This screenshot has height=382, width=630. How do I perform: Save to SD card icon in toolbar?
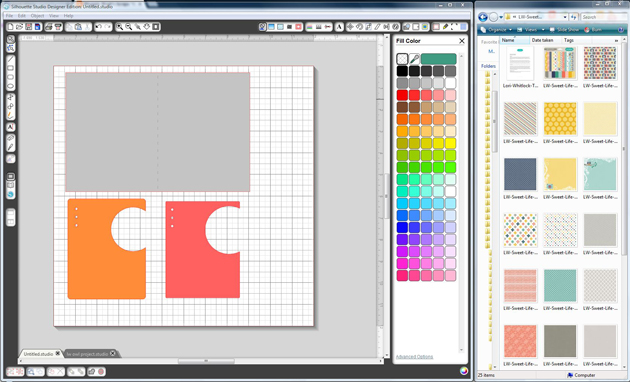tap(37, 27)
